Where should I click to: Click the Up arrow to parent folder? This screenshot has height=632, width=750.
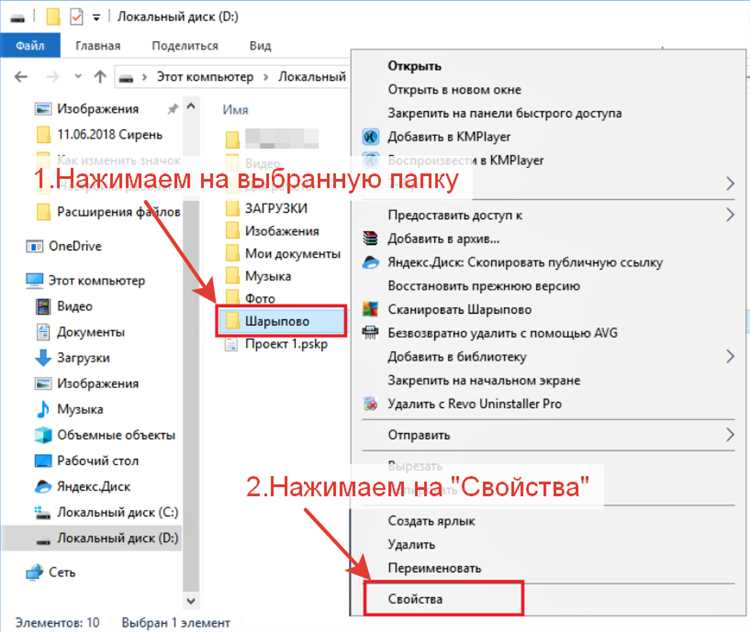click(100, 77)
